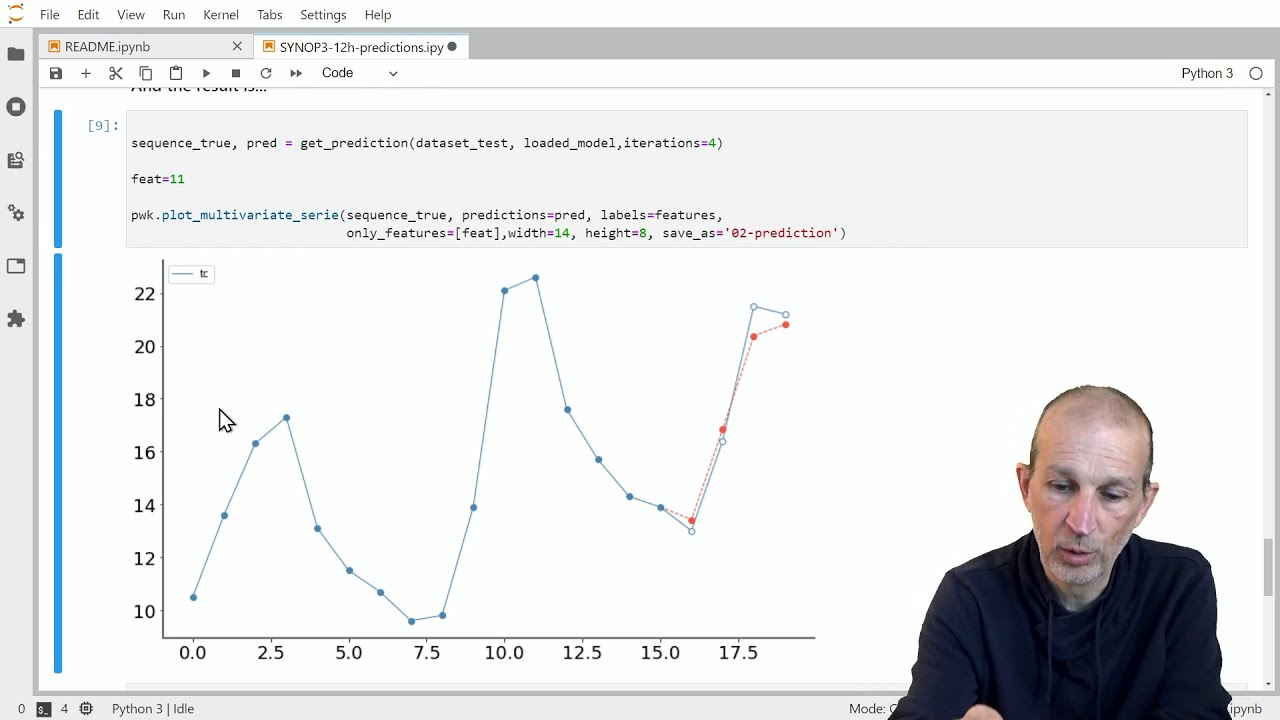Close the README.ipynb tab
This screenshot has width=1280, height=720.
pyautogui.click(x=237, y=46)
